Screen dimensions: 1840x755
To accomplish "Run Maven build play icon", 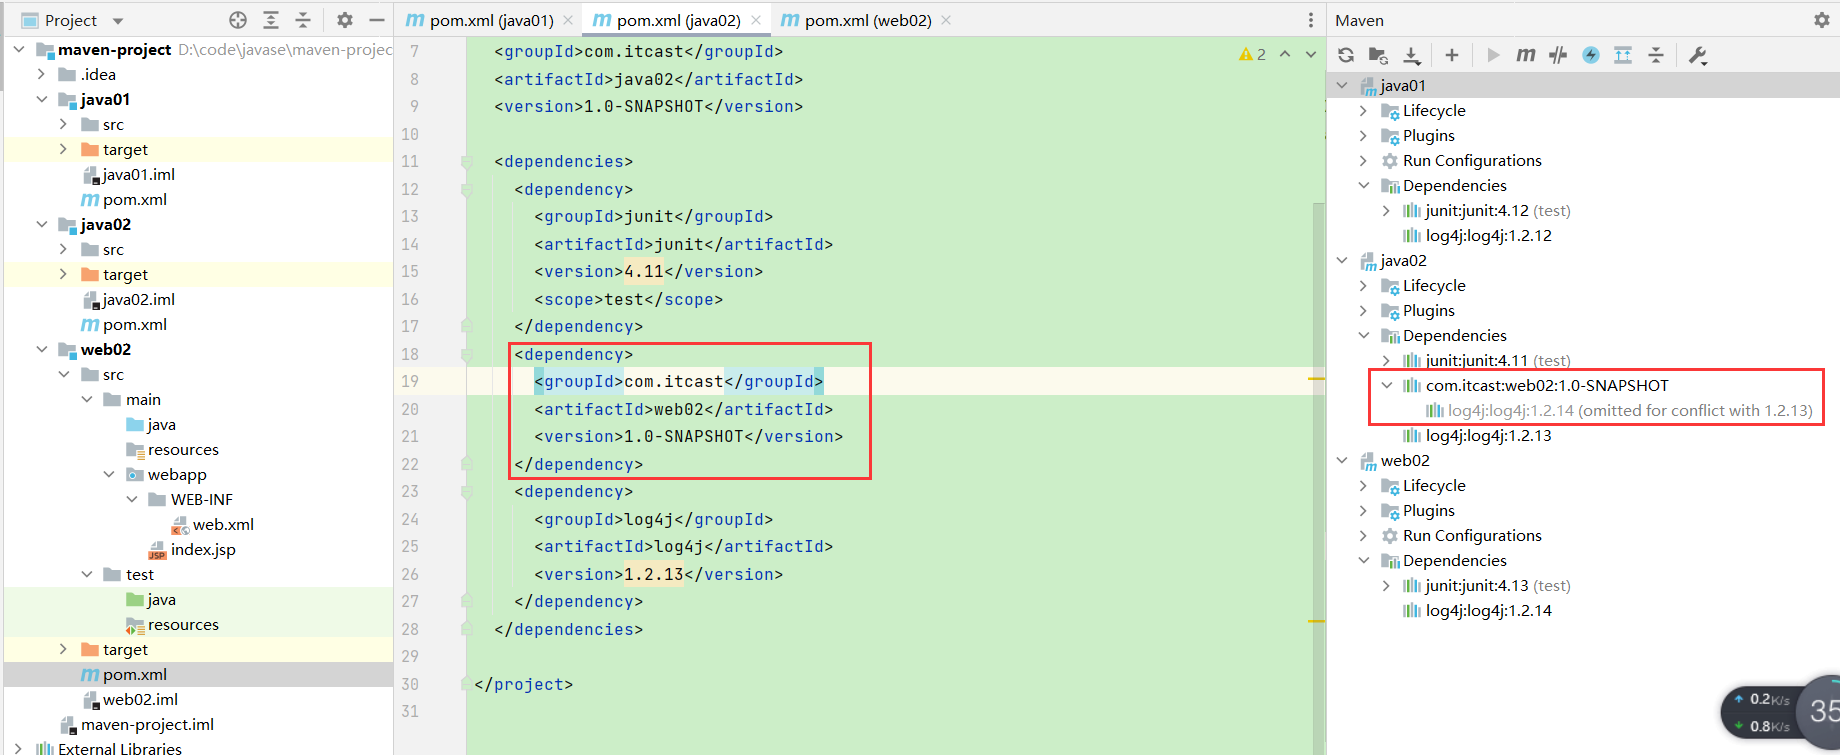I will [1493, 55].
